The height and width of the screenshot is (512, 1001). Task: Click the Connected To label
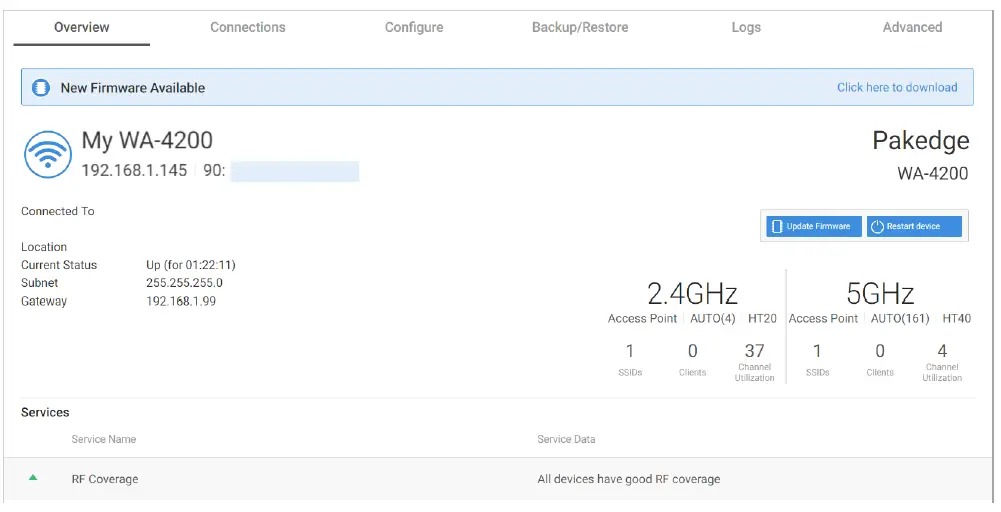[x=57, y=211]
